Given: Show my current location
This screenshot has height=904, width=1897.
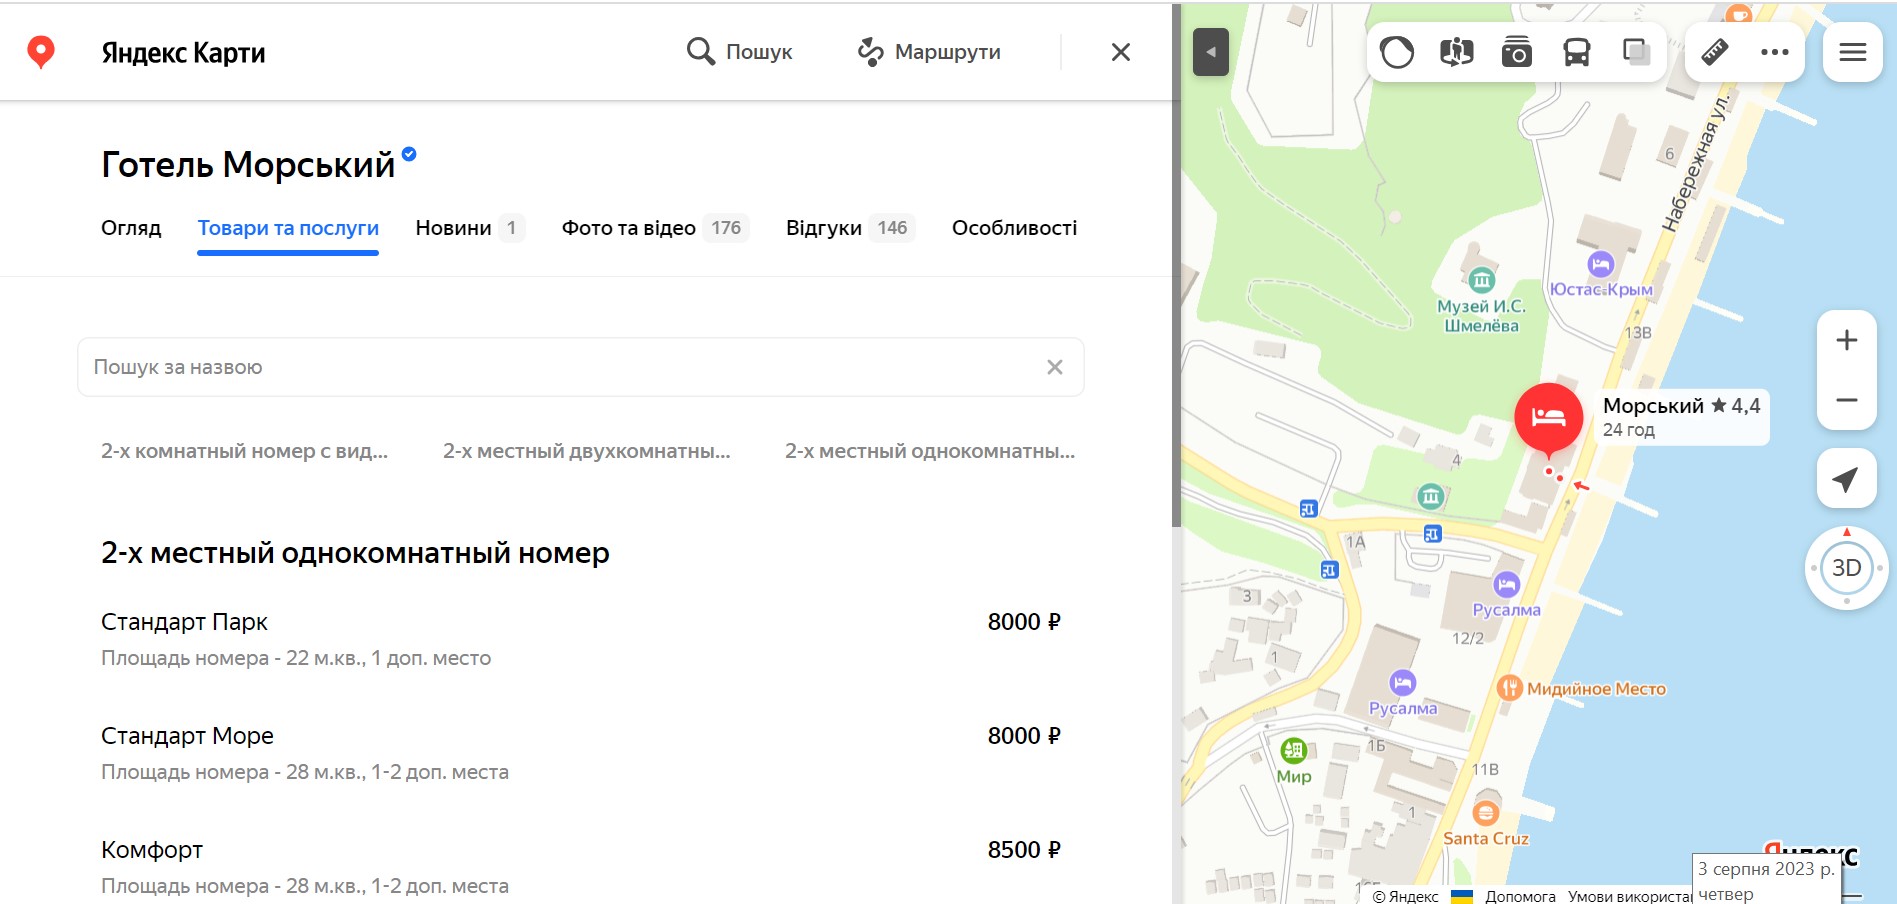Looking at the screenshot, I should pyautogui.click(x=1846, y=479).
